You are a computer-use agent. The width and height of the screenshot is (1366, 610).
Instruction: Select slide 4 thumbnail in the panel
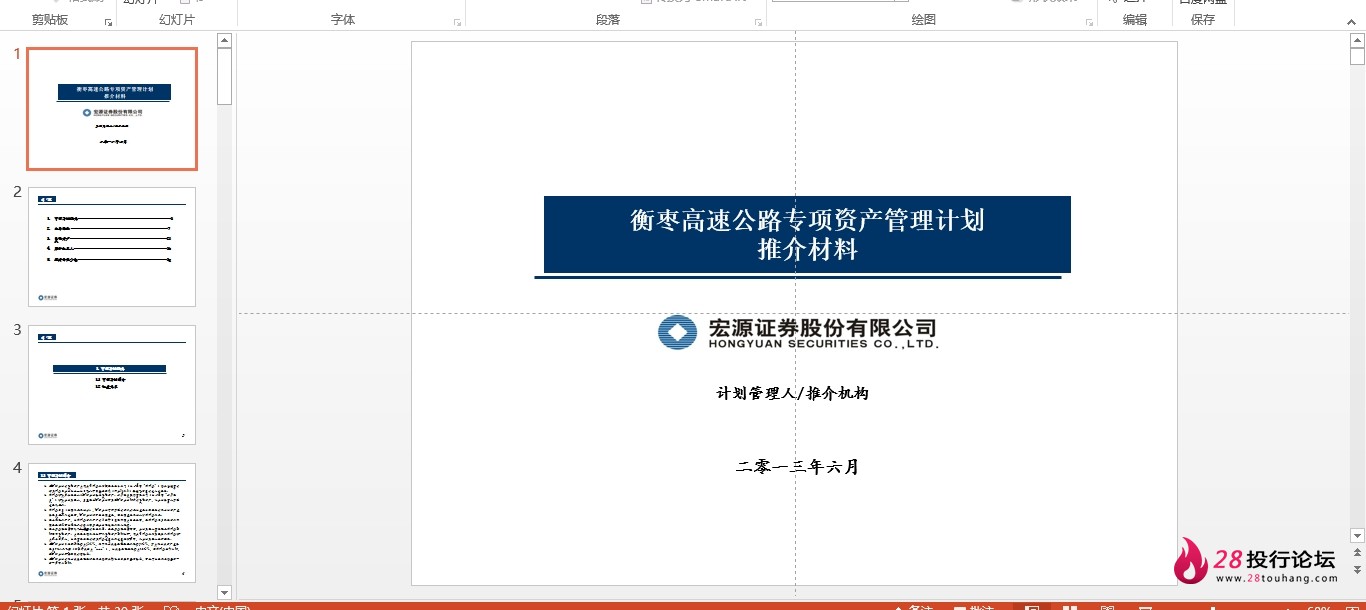[112, 523]
